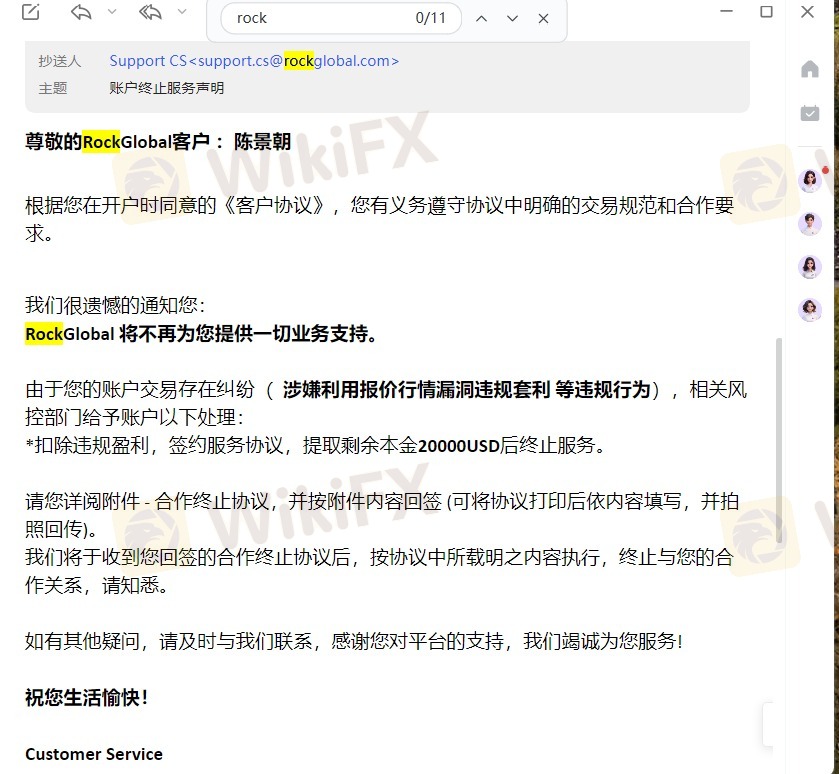Select the third avatar in sidebar
839x774 pixels.
click(x=810, y=267)
